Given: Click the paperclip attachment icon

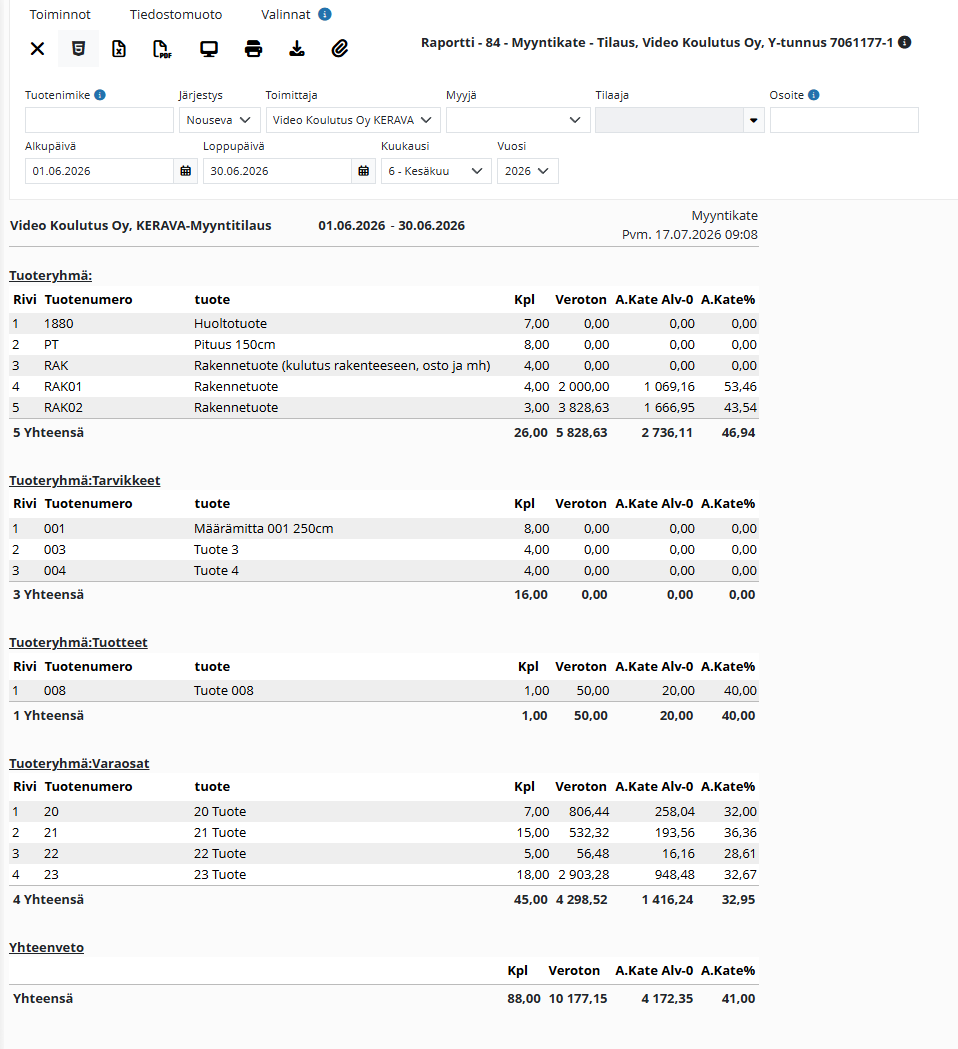Looking at the screenshot, I should [x=340, y=49].
